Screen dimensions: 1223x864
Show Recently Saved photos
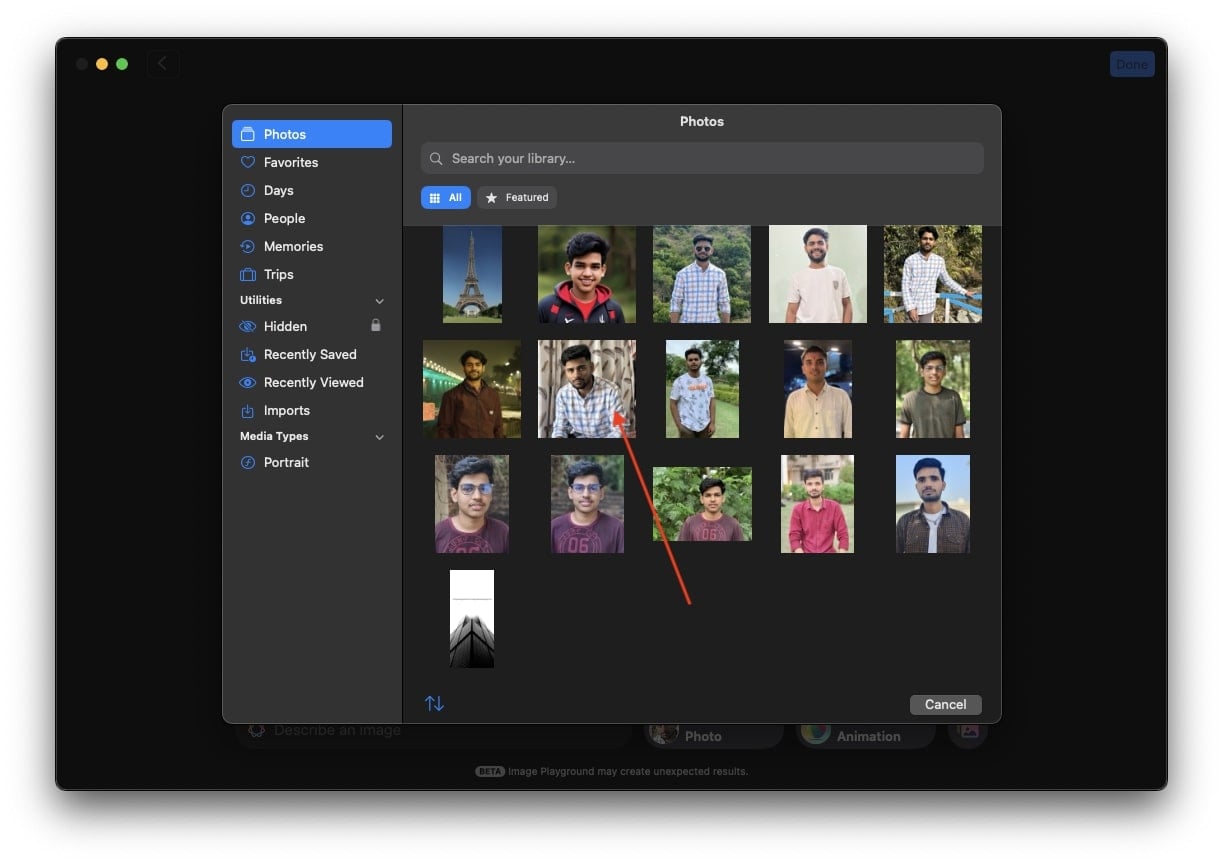coord(311,354)
